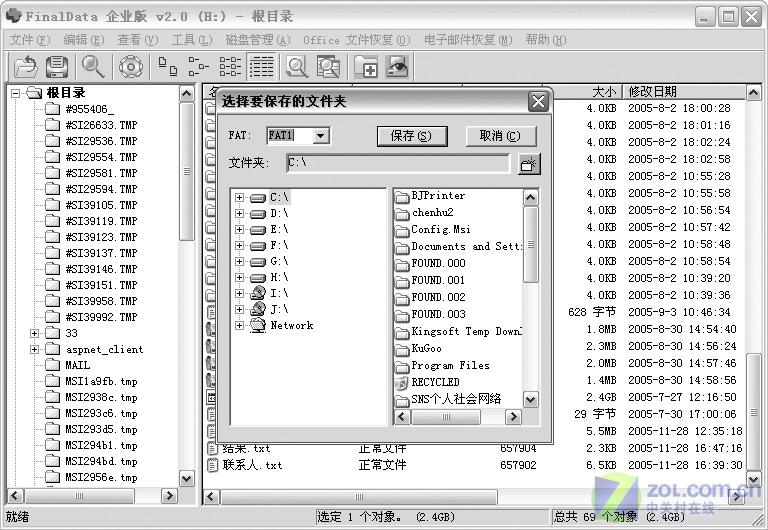The width and height of the screenshot is (768, 530).
Task: Click the image preview toolbar icon
Action: coord(328,67)
